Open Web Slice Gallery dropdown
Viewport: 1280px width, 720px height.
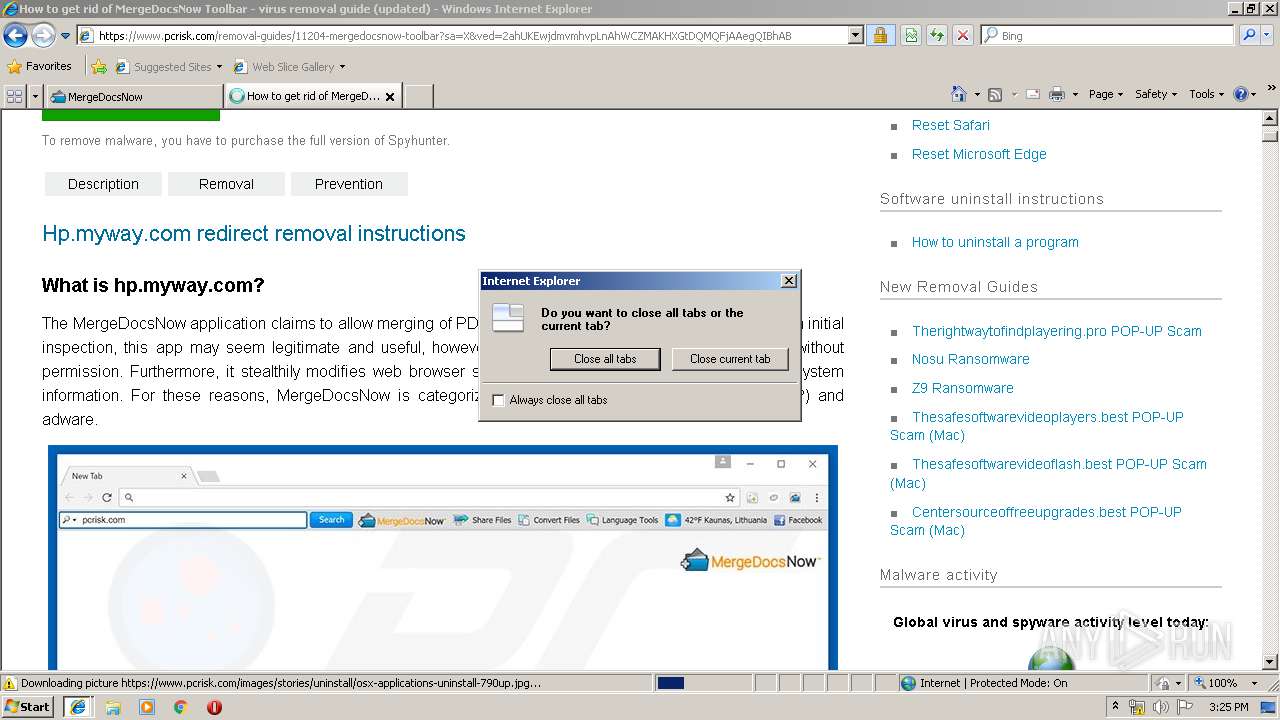(x=289, y=67)
